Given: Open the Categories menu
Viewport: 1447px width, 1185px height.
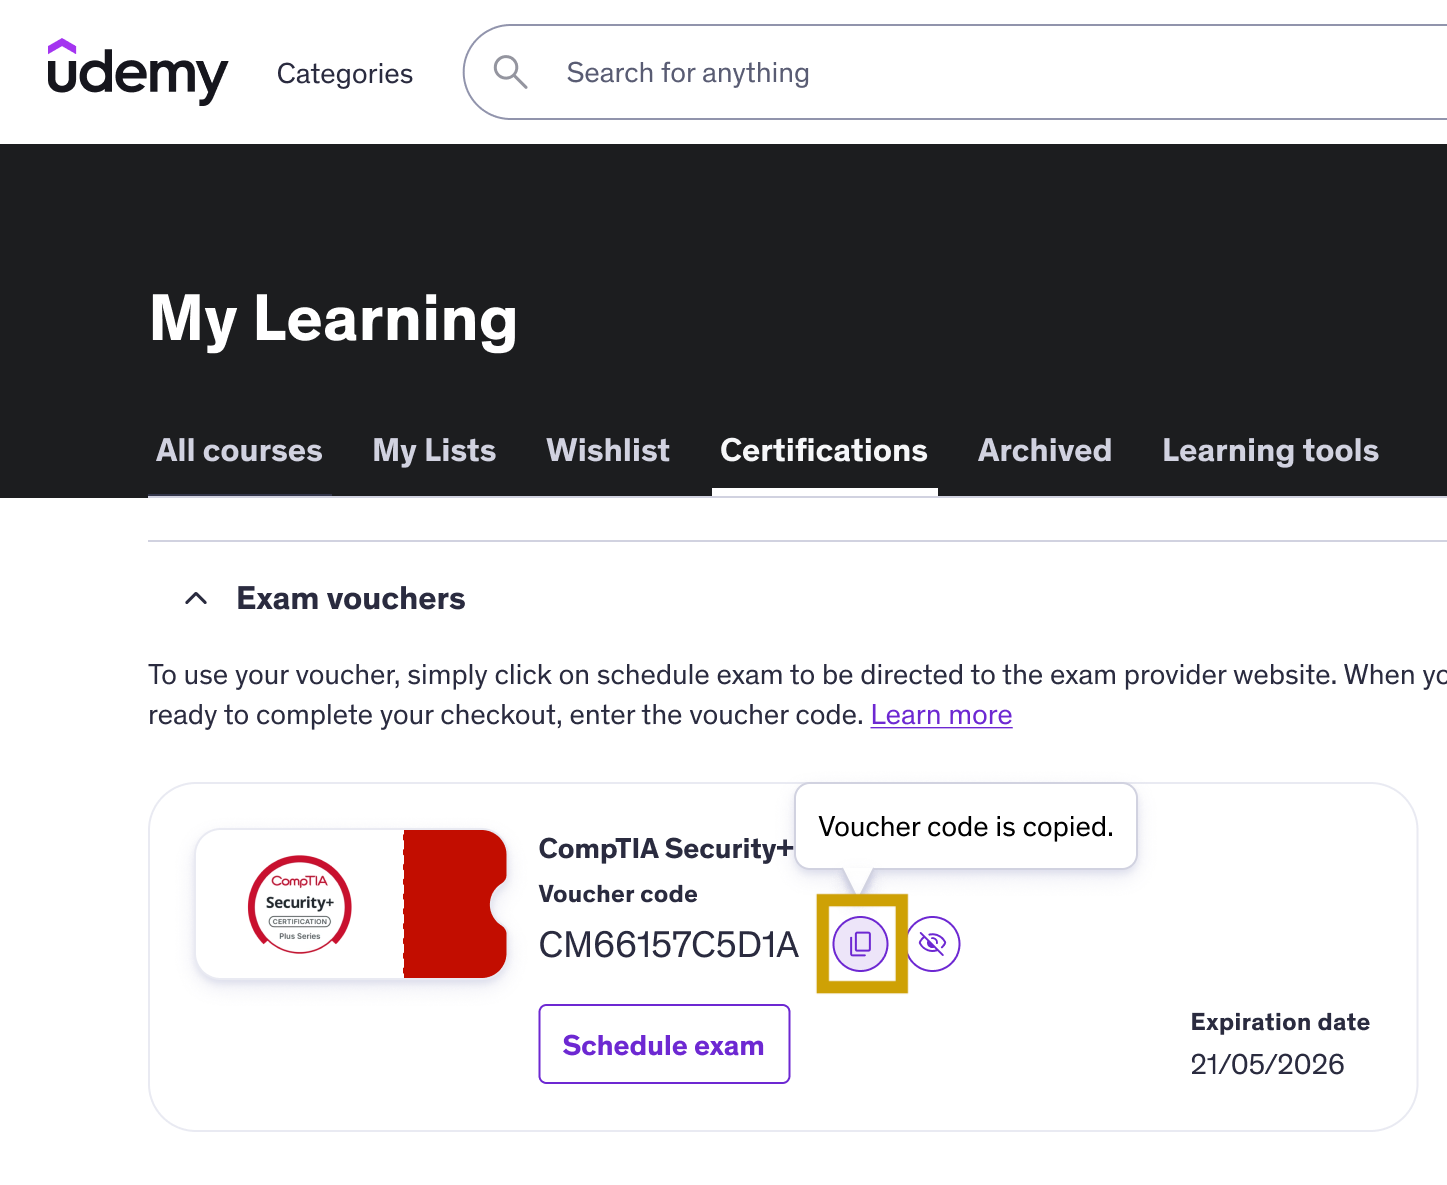Looking at the screenshot, I should pos(345,73).
